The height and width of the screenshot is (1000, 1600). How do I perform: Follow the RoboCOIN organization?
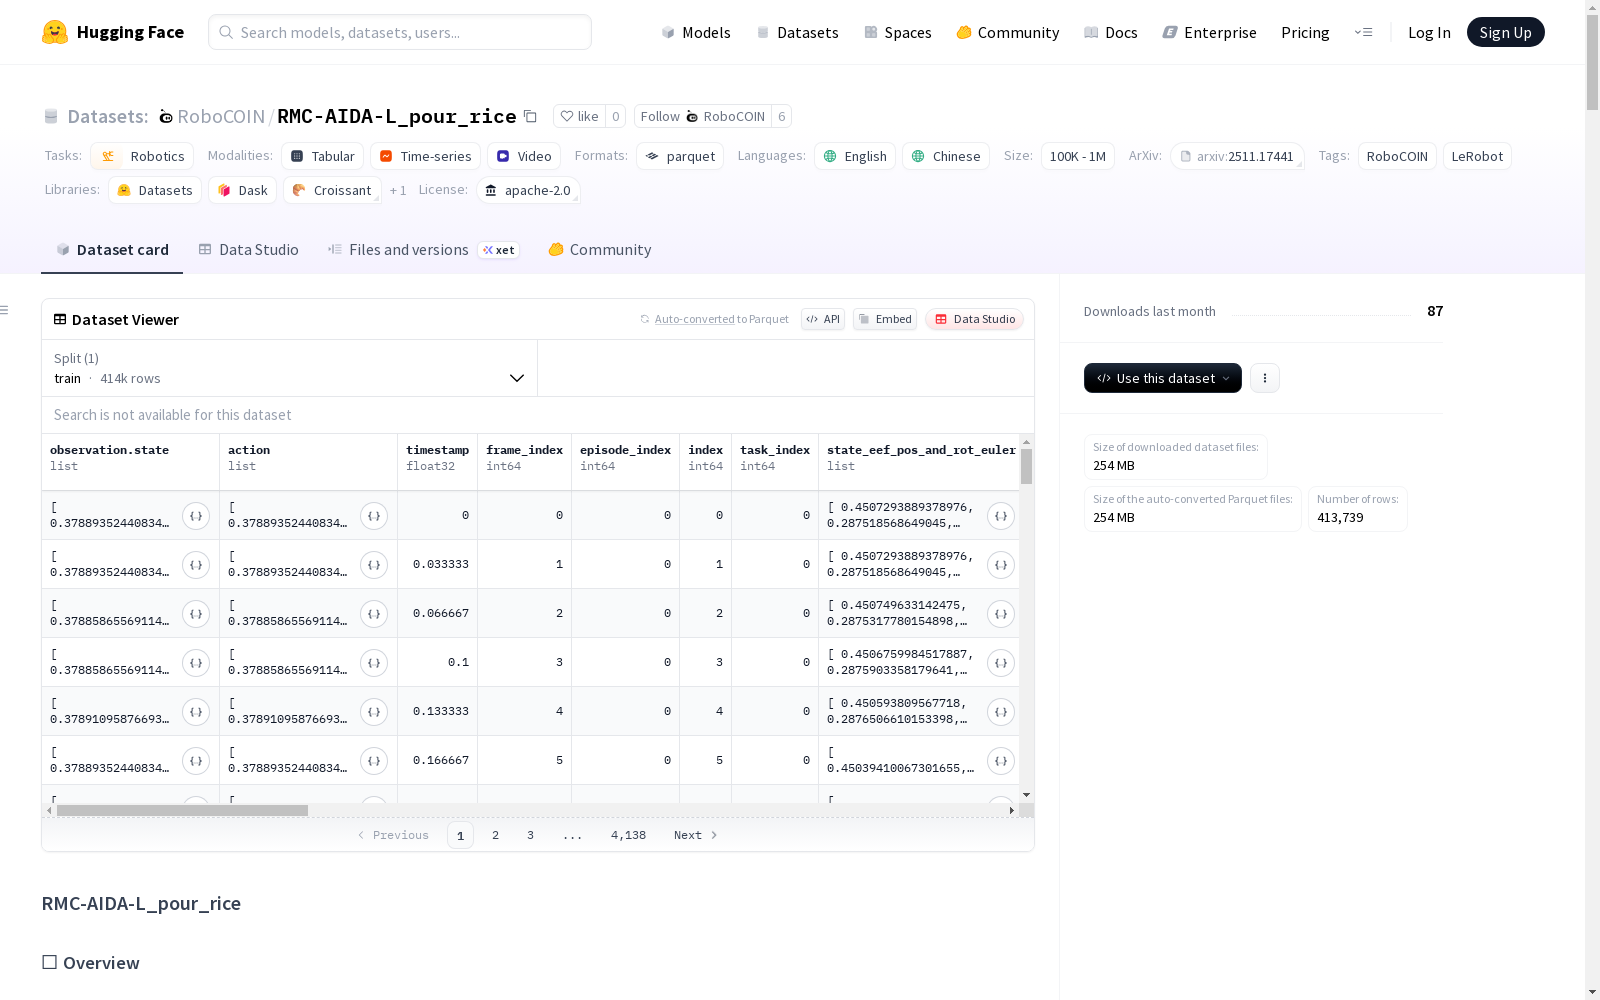(x=702, y=116)
